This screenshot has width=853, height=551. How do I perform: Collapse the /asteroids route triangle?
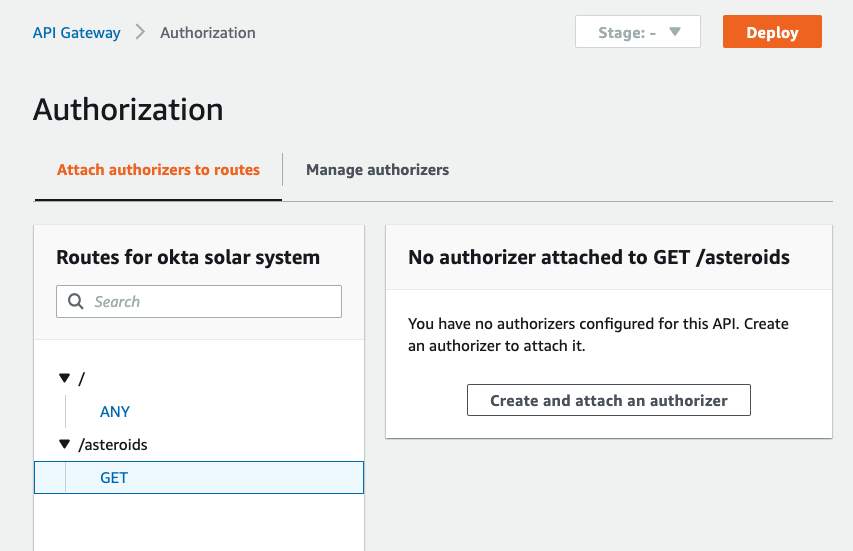pyautogui.click(x=65, y=444)
